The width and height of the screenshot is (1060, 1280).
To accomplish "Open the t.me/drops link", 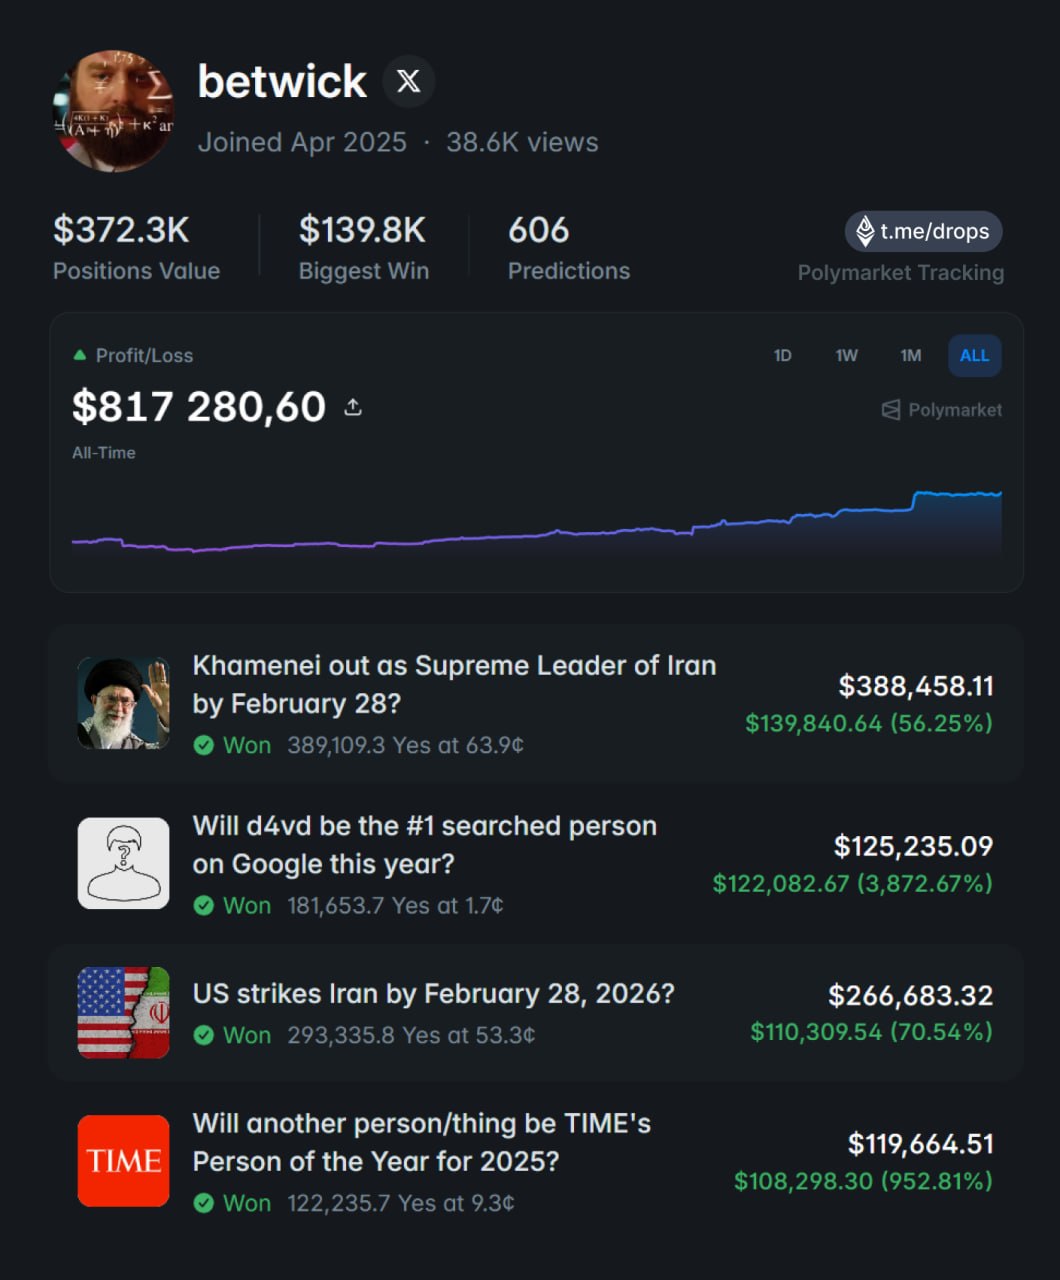I will point(934,232).
